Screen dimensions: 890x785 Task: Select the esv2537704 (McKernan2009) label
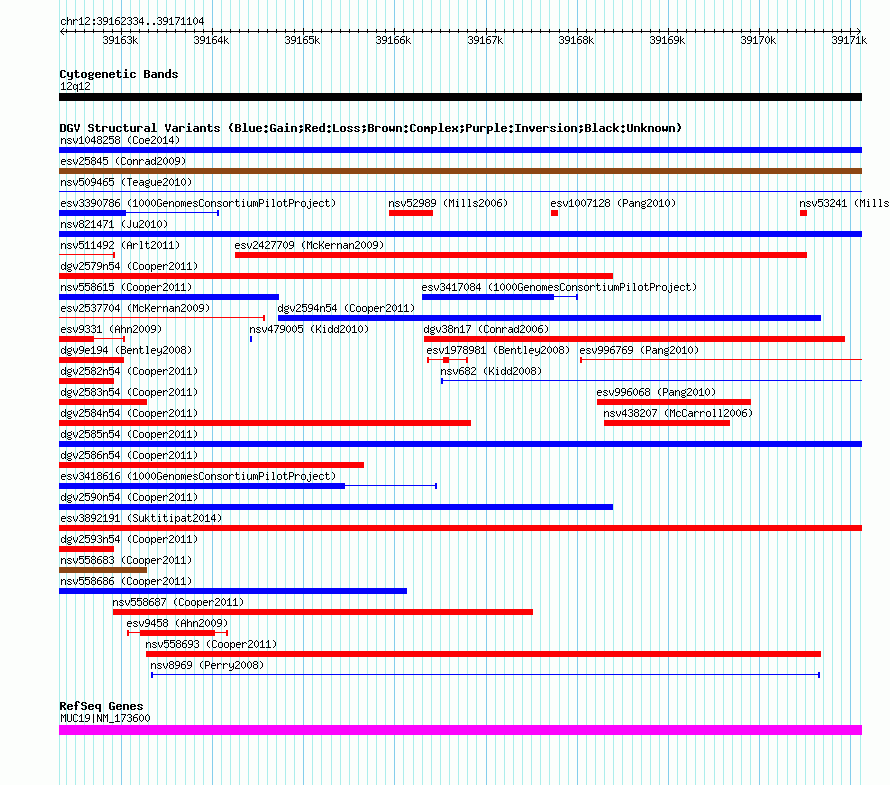coord(135,308)
